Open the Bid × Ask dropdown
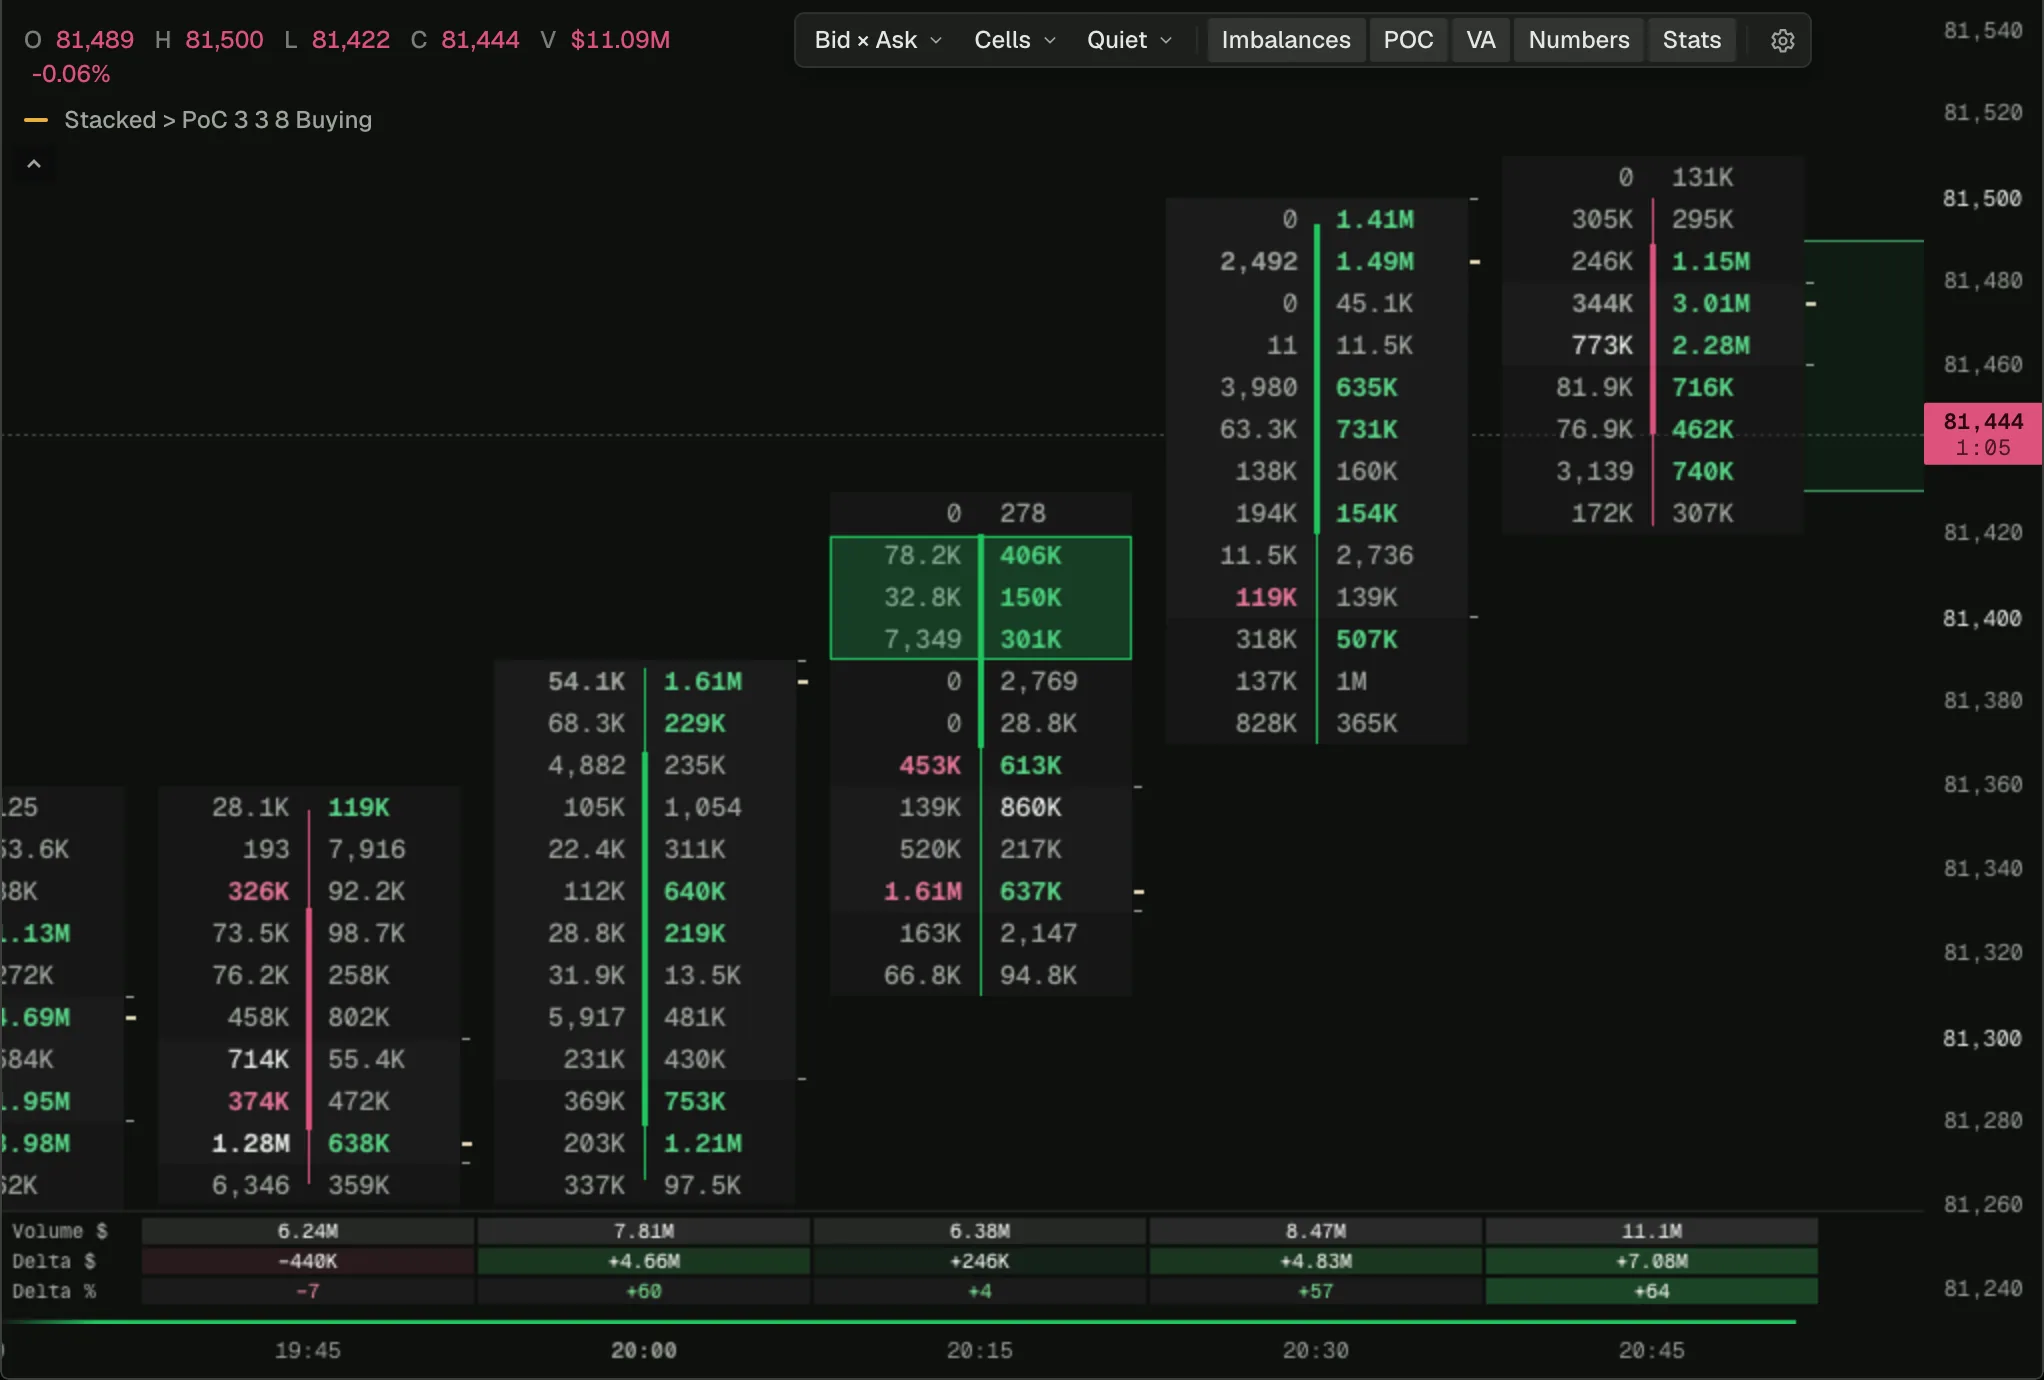 [878, 40]
